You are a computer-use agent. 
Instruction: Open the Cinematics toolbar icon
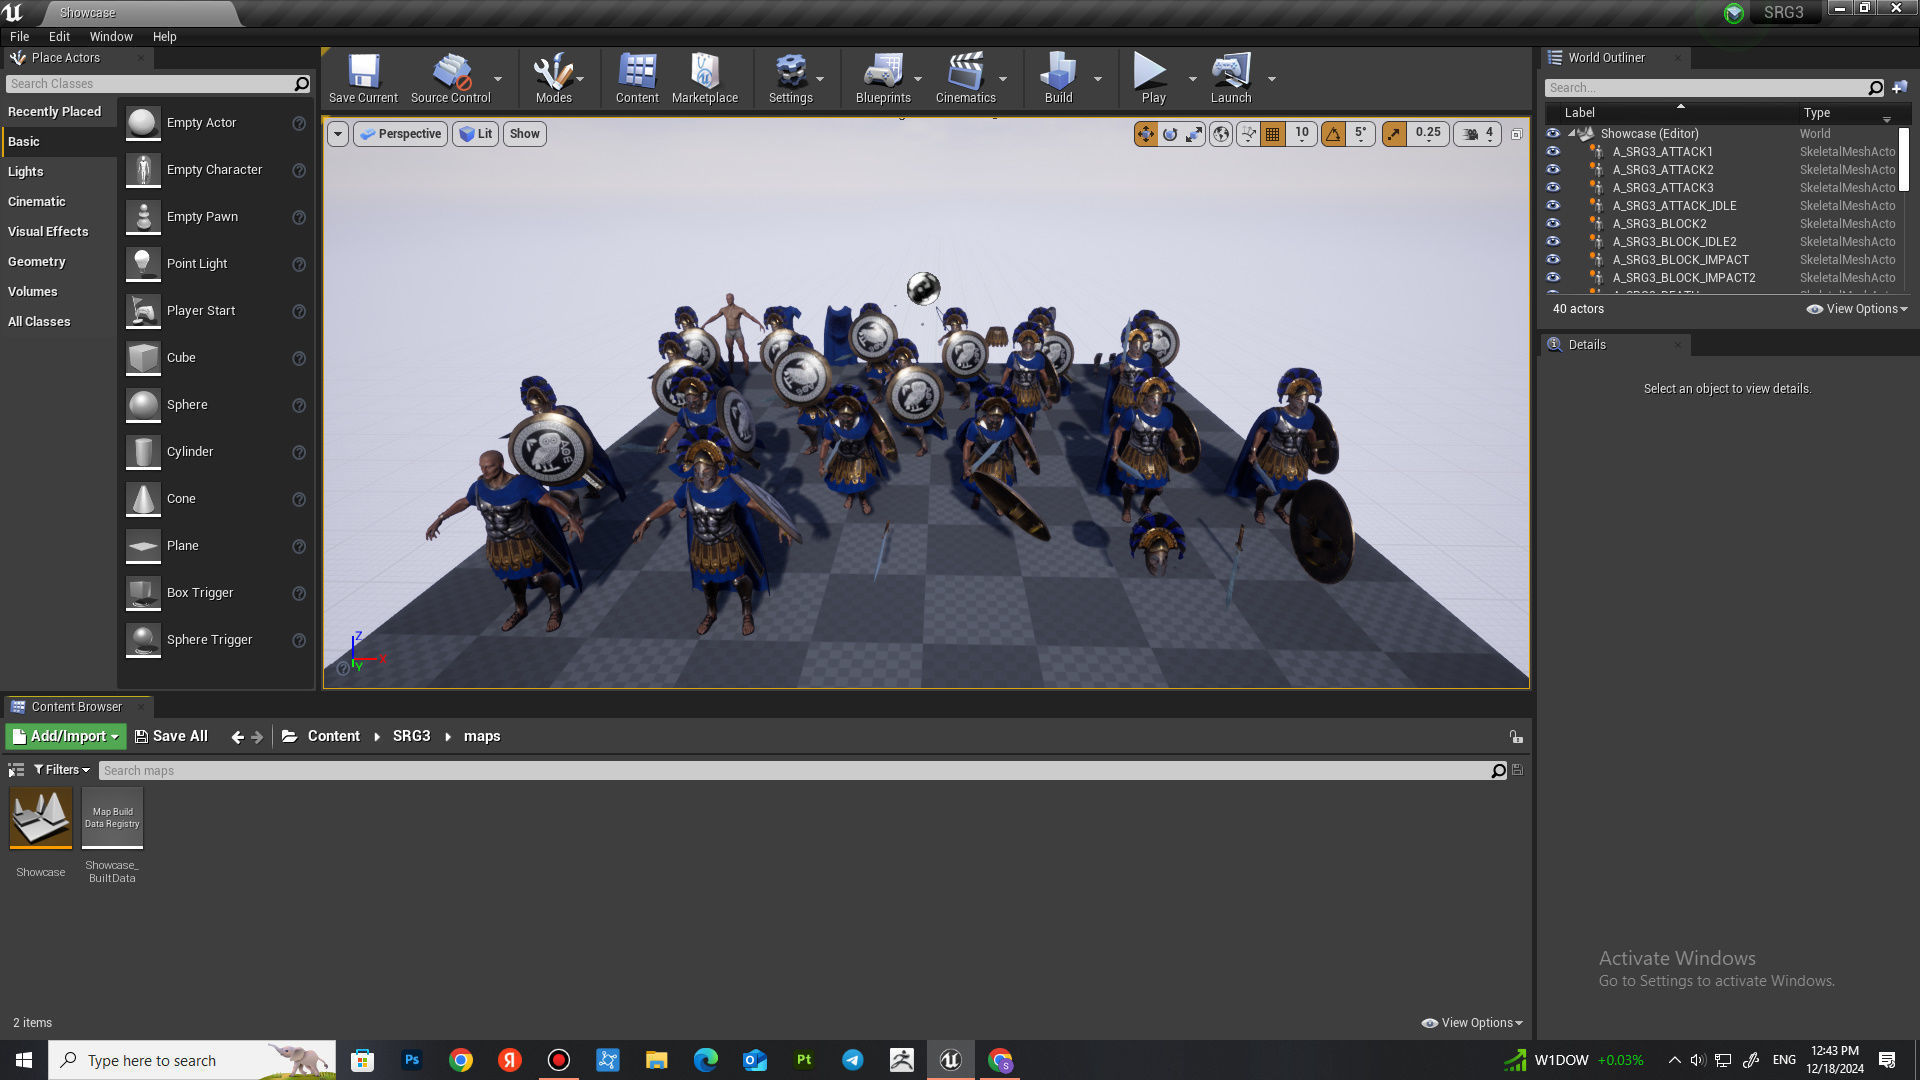coord(965,78)
